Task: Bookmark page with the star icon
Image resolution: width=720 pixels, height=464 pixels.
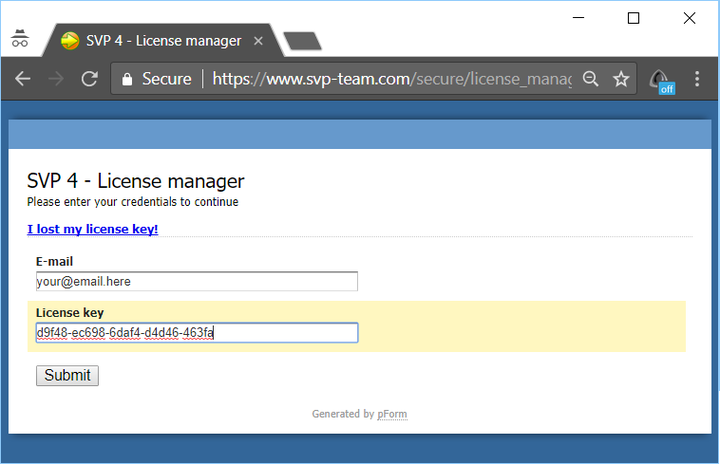Action: click(x=621, y=79)
